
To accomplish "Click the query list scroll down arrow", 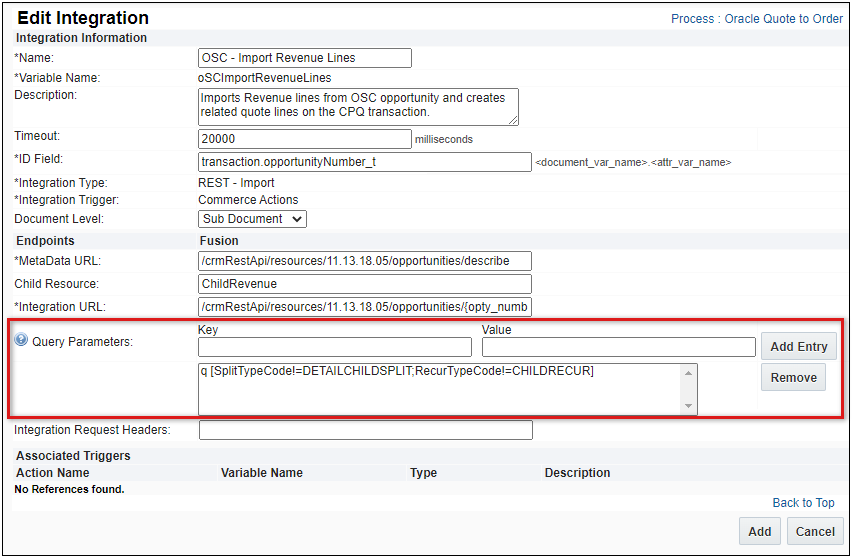I will click(688, 406).
